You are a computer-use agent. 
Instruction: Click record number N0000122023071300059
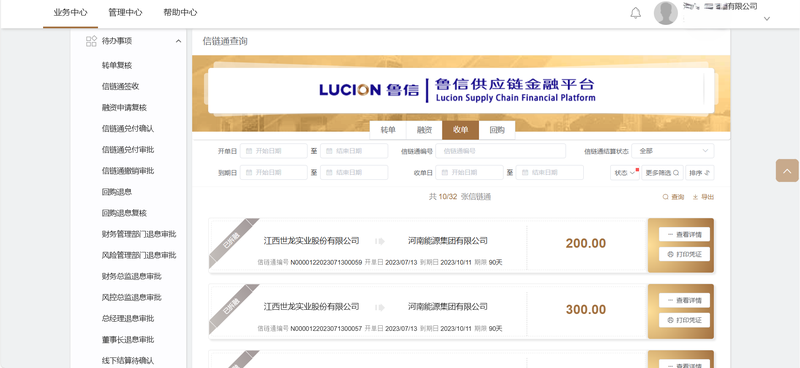coord(326,262)
